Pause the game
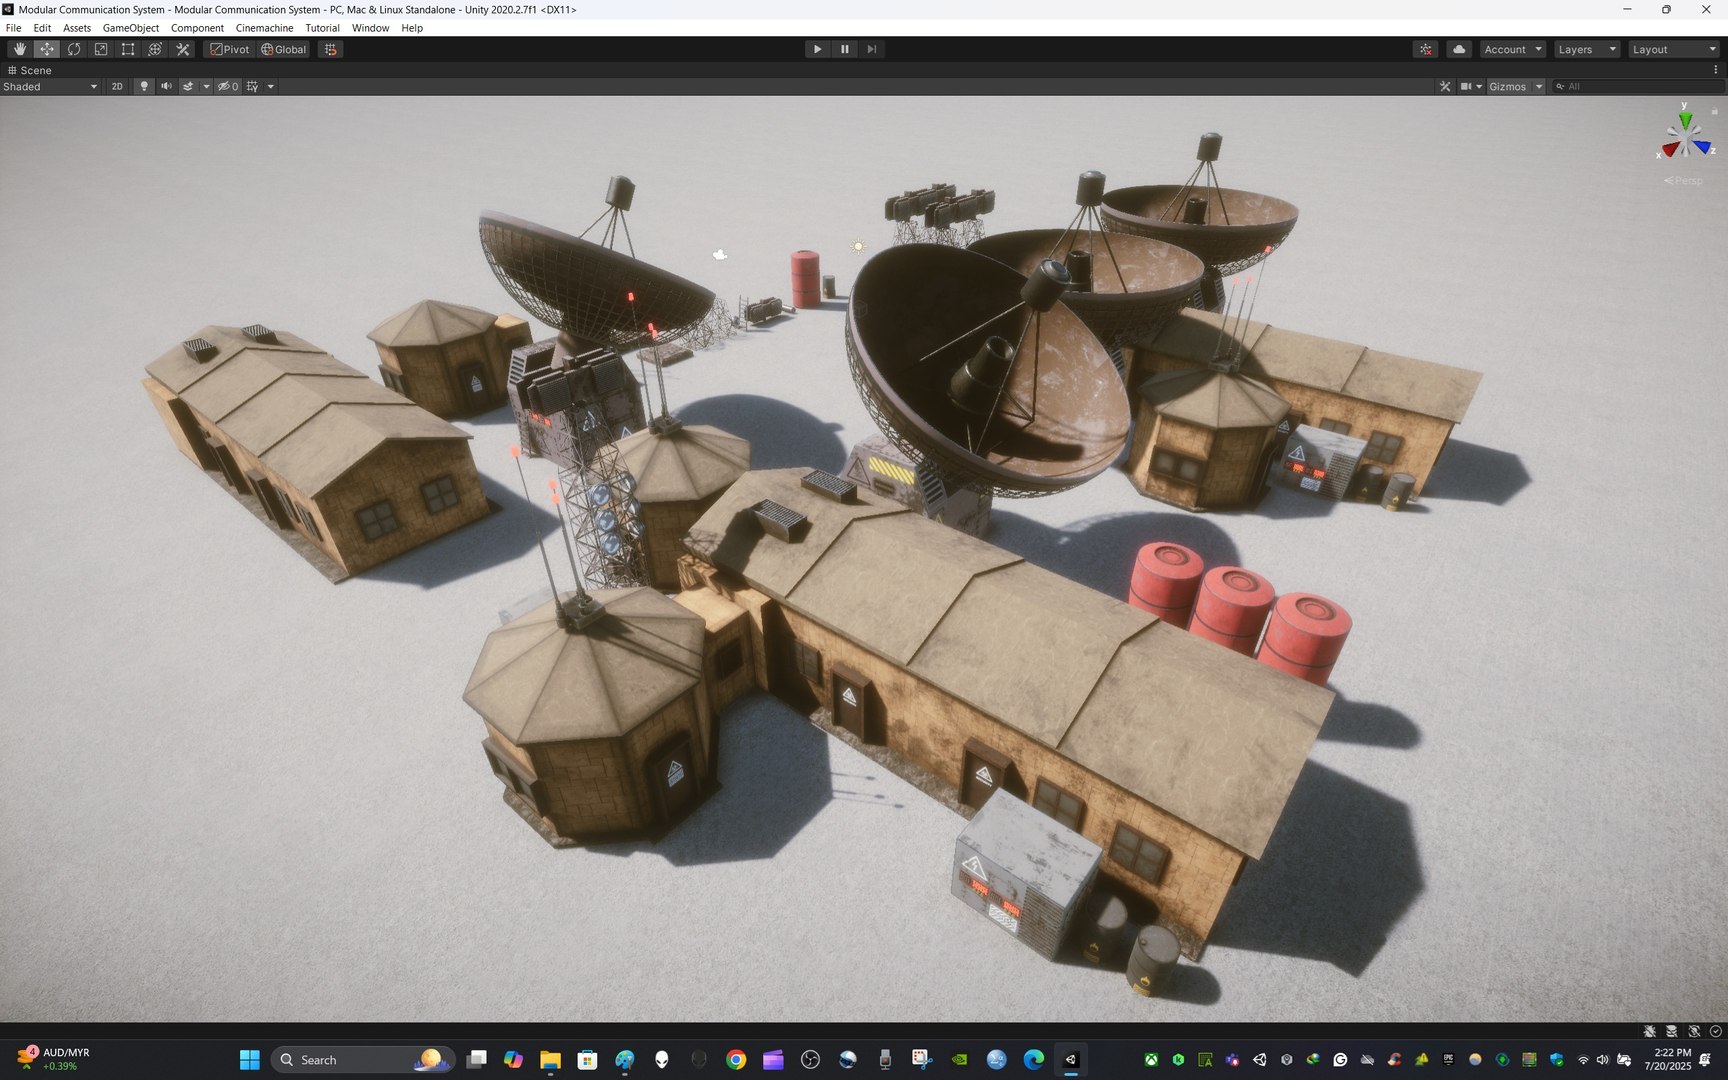 click(x=844, y=49)
